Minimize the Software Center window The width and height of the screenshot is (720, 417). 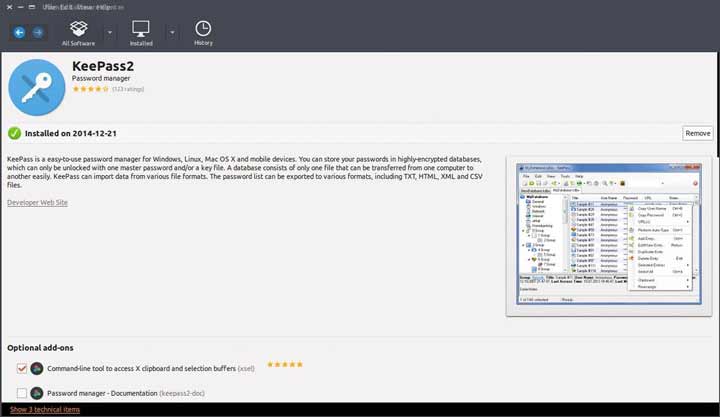pos(20,7)
